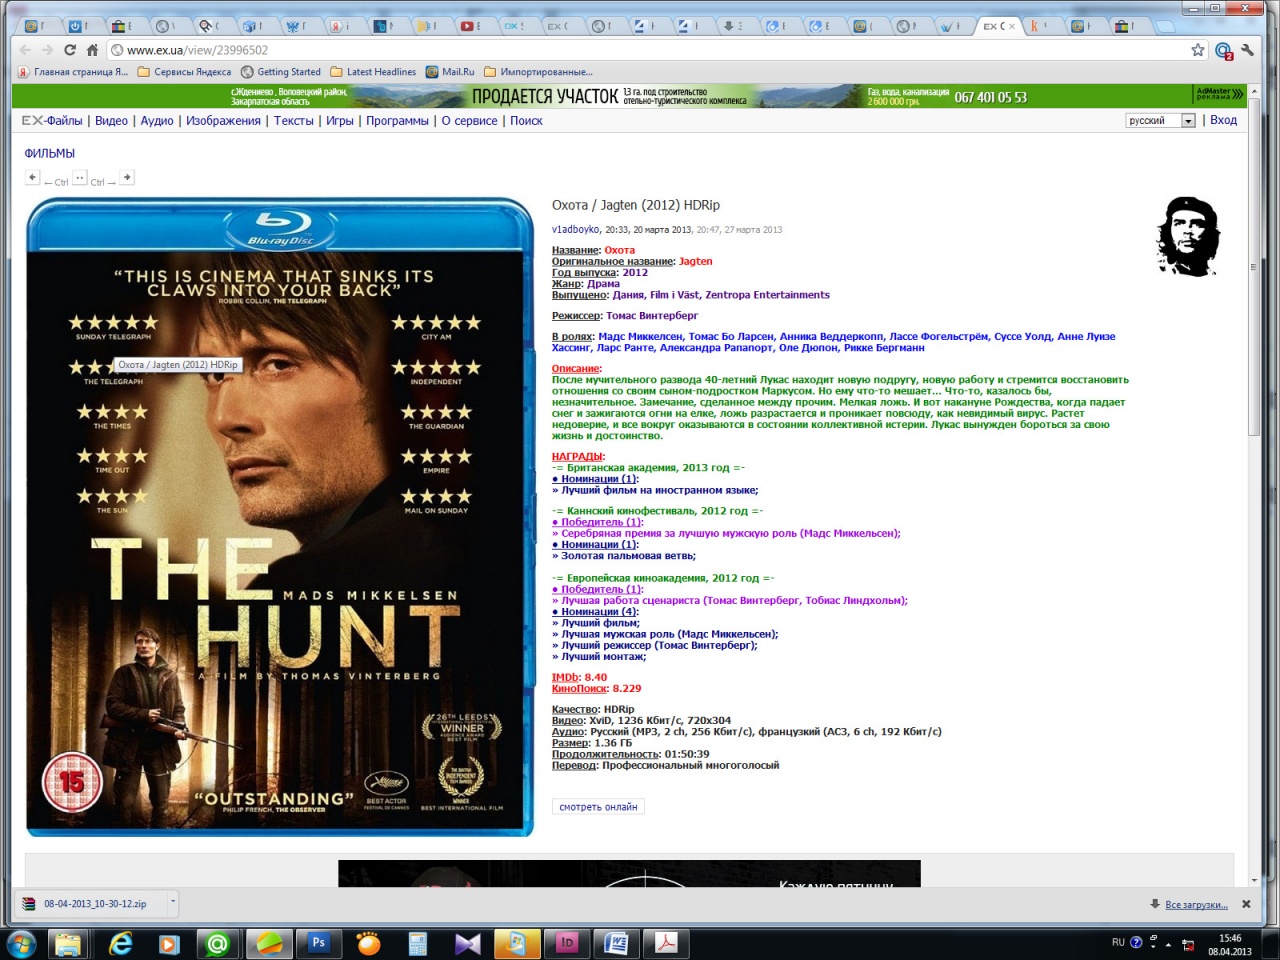The width and height of the screenshot is (1280, 960).
Task: Click the page vertical scrollbar thumb
Action: pyautogui.click(x=1254, y=267)
